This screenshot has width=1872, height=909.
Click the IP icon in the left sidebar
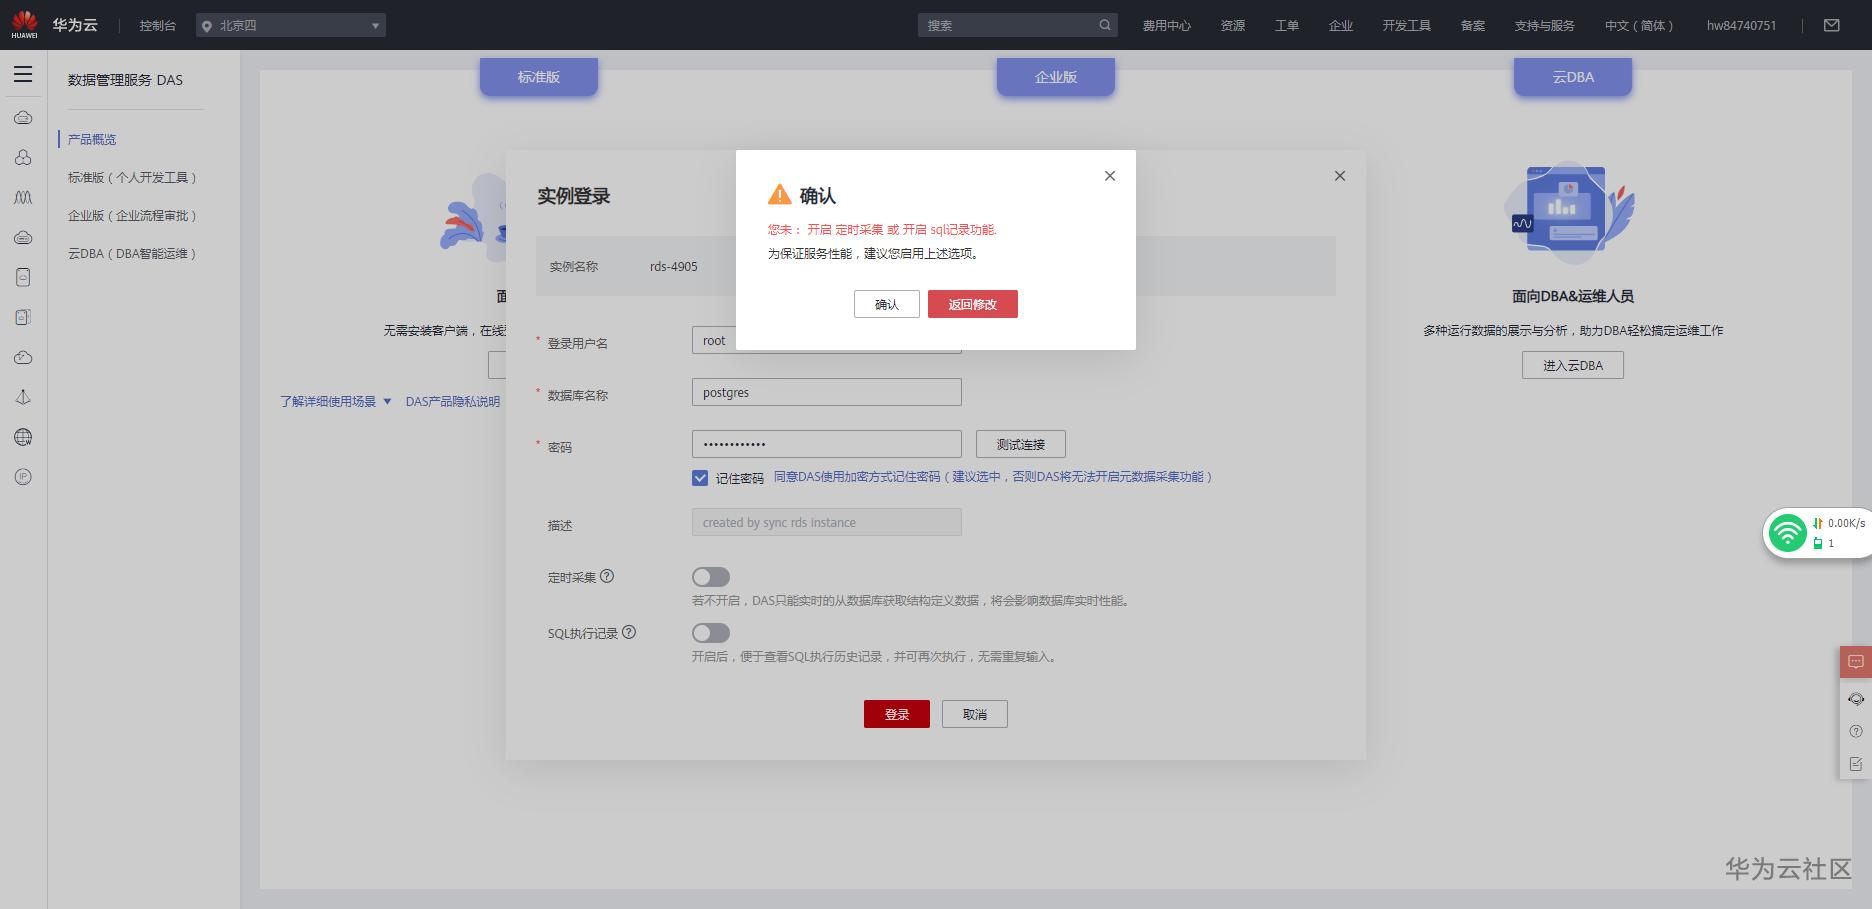tap(23, 477)
